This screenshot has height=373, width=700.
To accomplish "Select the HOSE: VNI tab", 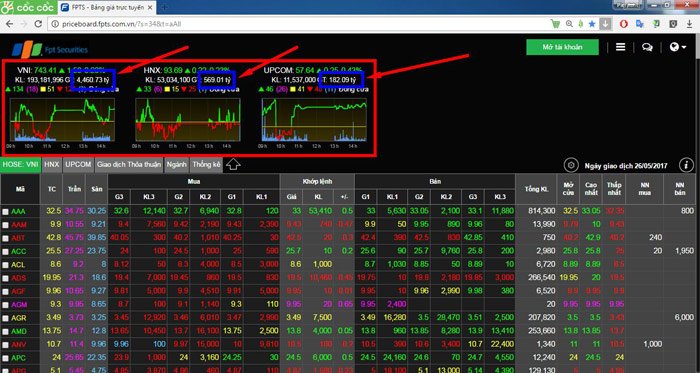I will 21,165.
